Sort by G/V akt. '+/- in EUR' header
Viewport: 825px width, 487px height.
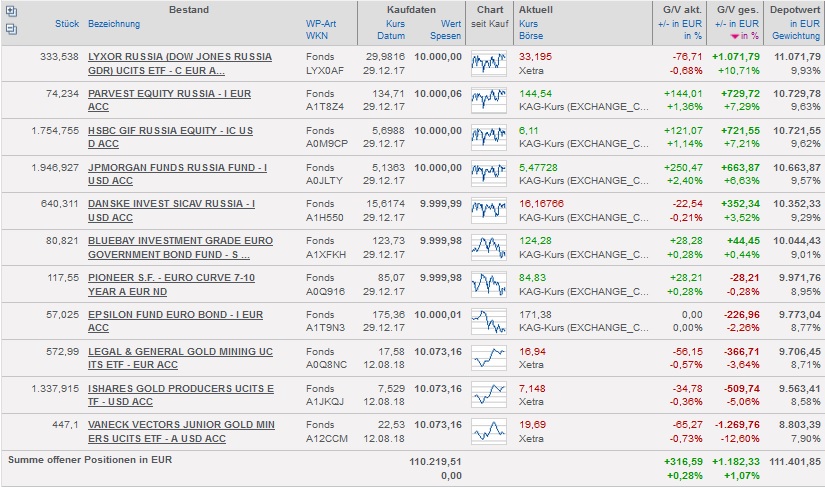pos(680,24)
